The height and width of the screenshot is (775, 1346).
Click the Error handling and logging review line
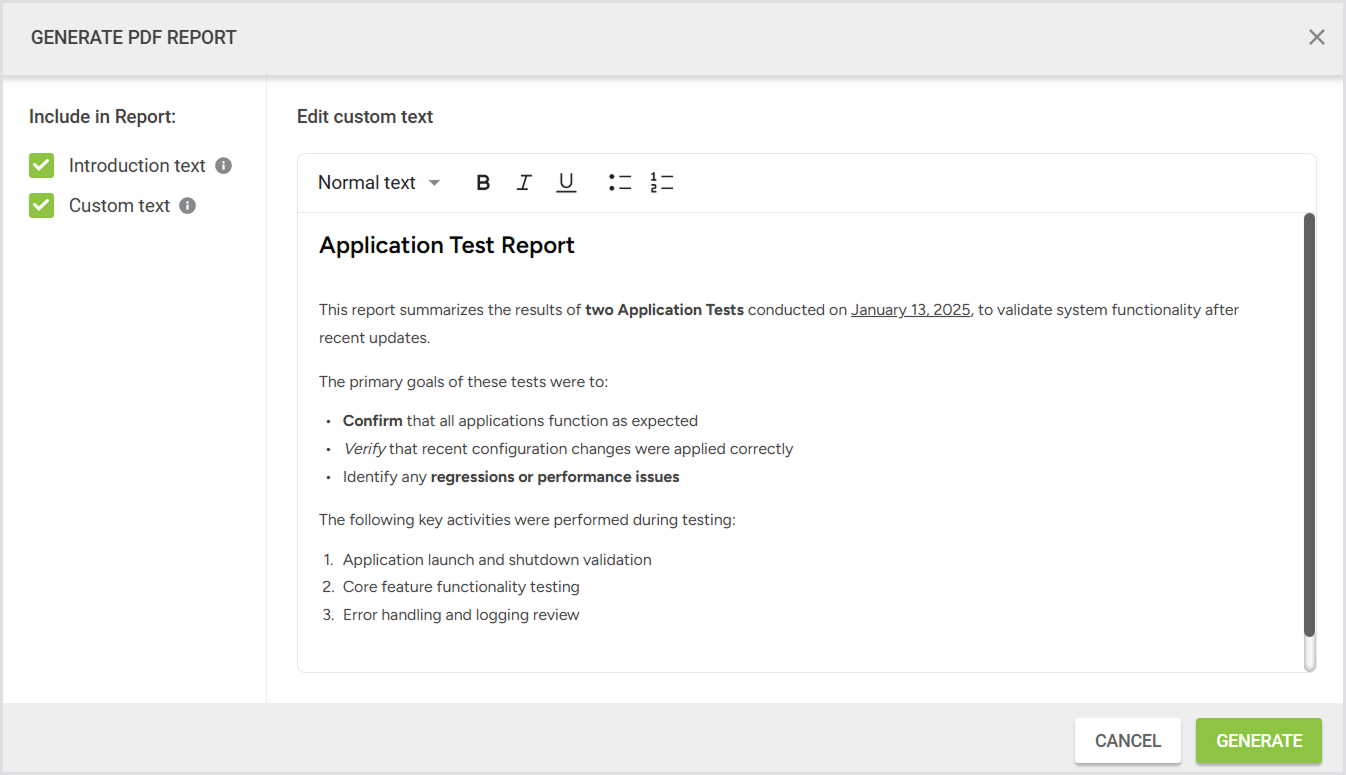tap(461, 615)
